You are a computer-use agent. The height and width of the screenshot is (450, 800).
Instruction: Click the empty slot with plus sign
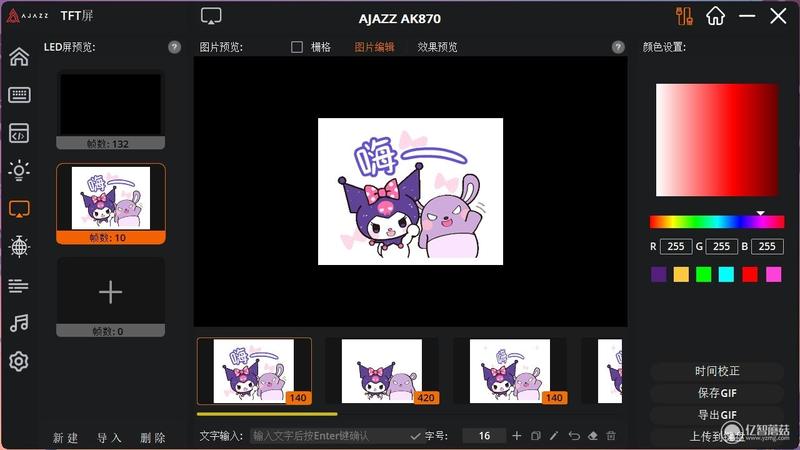pos(111,297)
